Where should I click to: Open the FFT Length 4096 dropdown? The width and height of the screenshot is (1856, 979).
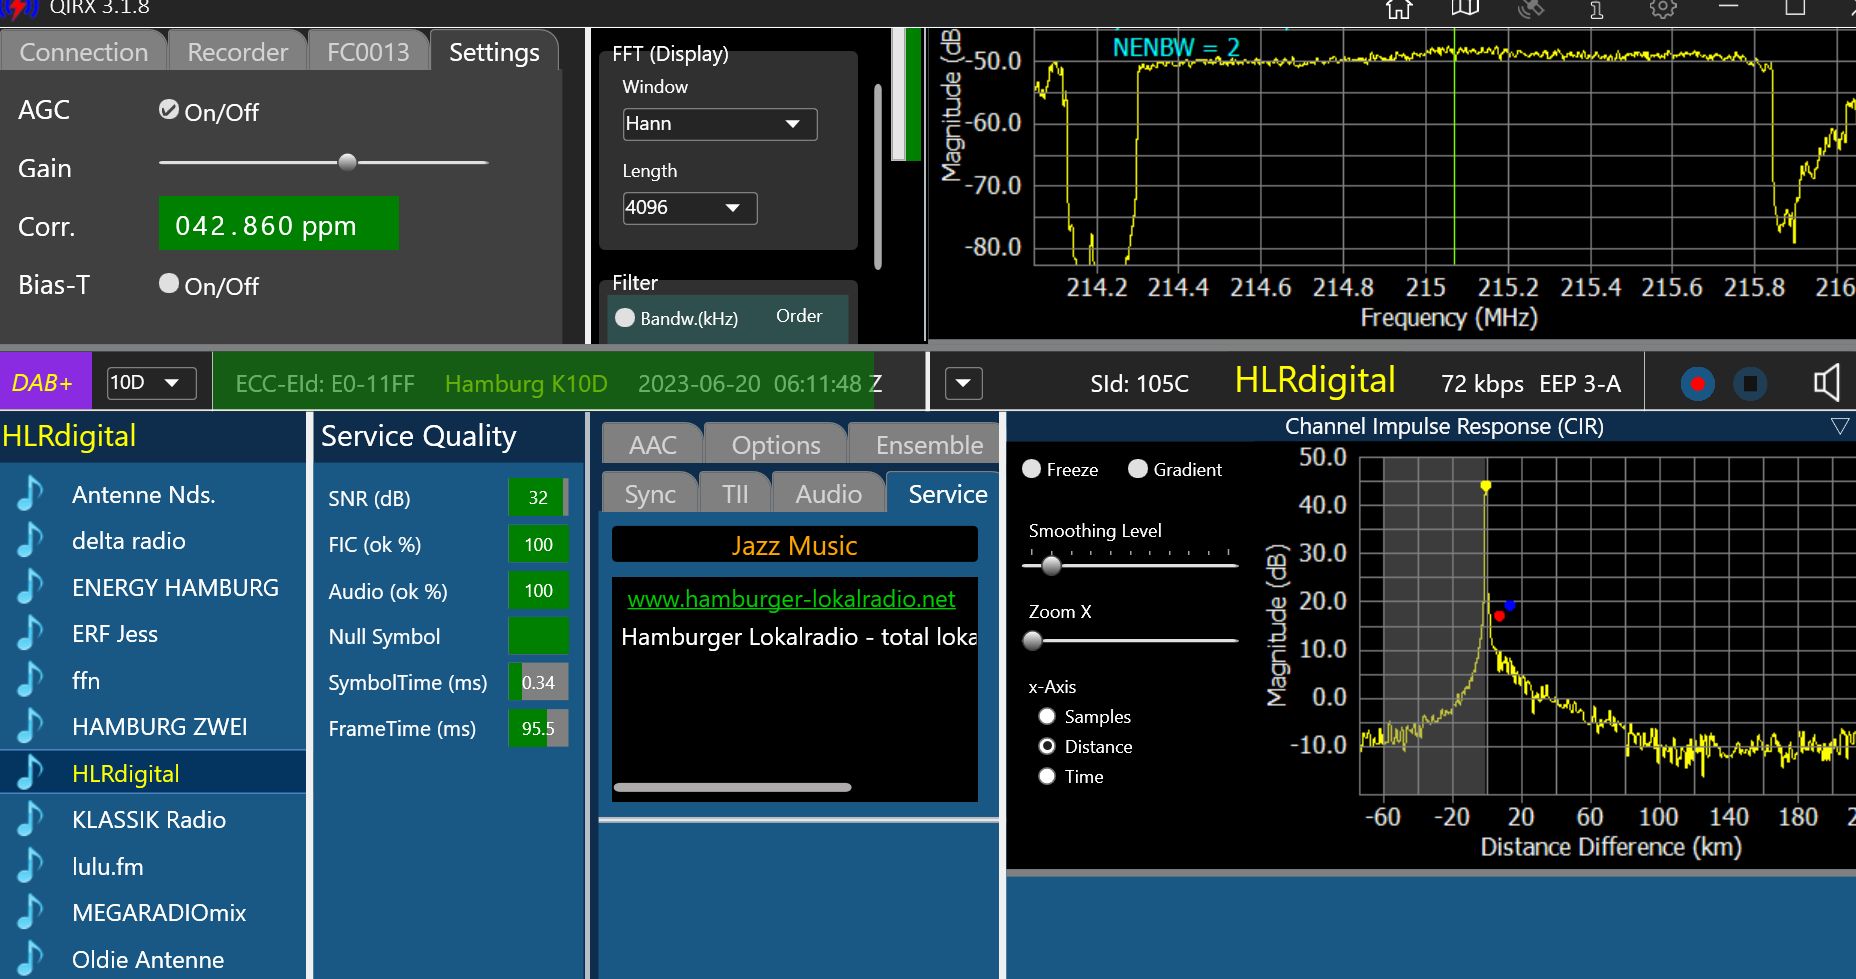tap(689, 208)
